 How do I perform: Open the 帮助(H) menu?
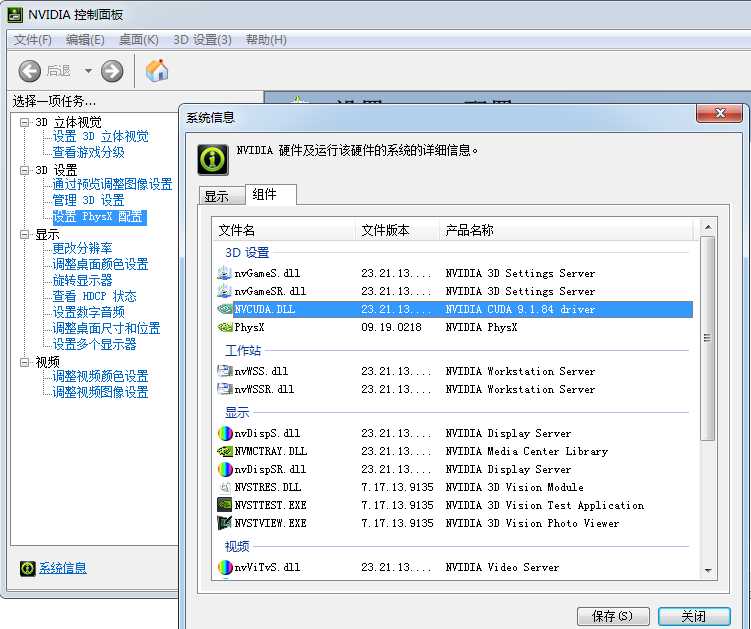266,40
